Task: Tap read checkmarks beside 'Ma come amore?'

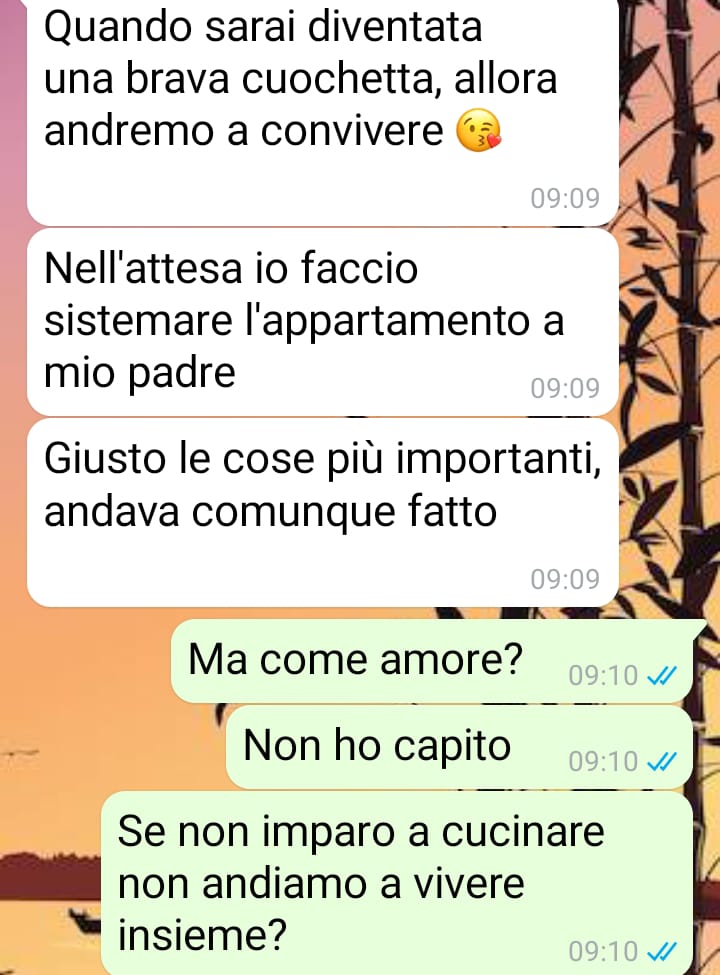Action: pyautogui.click(x=662, y=675)
